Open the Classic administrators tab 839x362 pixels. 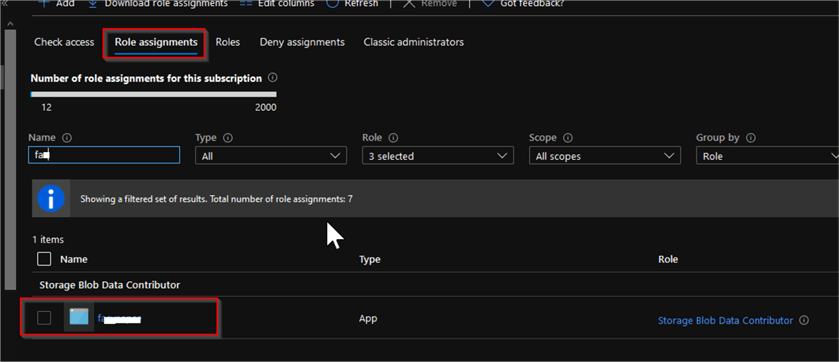[x=414, y=42]
